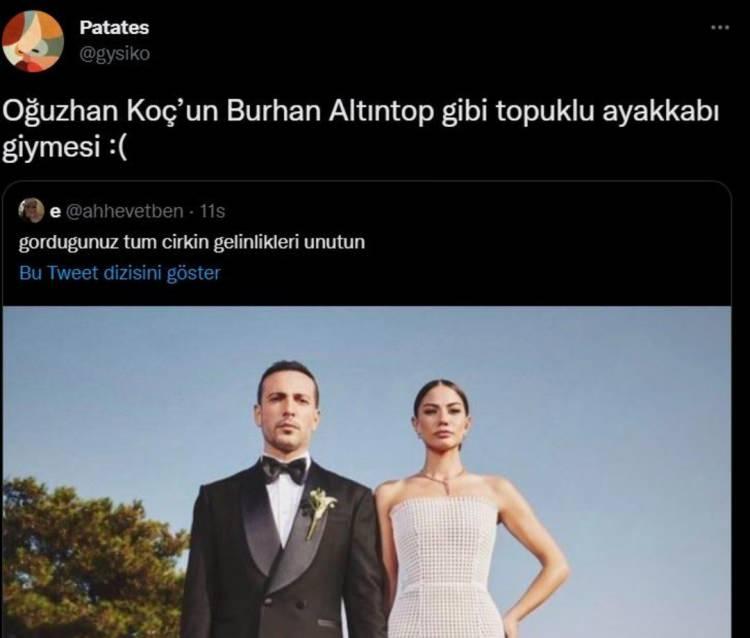This screenshot has width=750, height=638.
Task: Open the three-dot more options menu
Action: pos(720,28)
